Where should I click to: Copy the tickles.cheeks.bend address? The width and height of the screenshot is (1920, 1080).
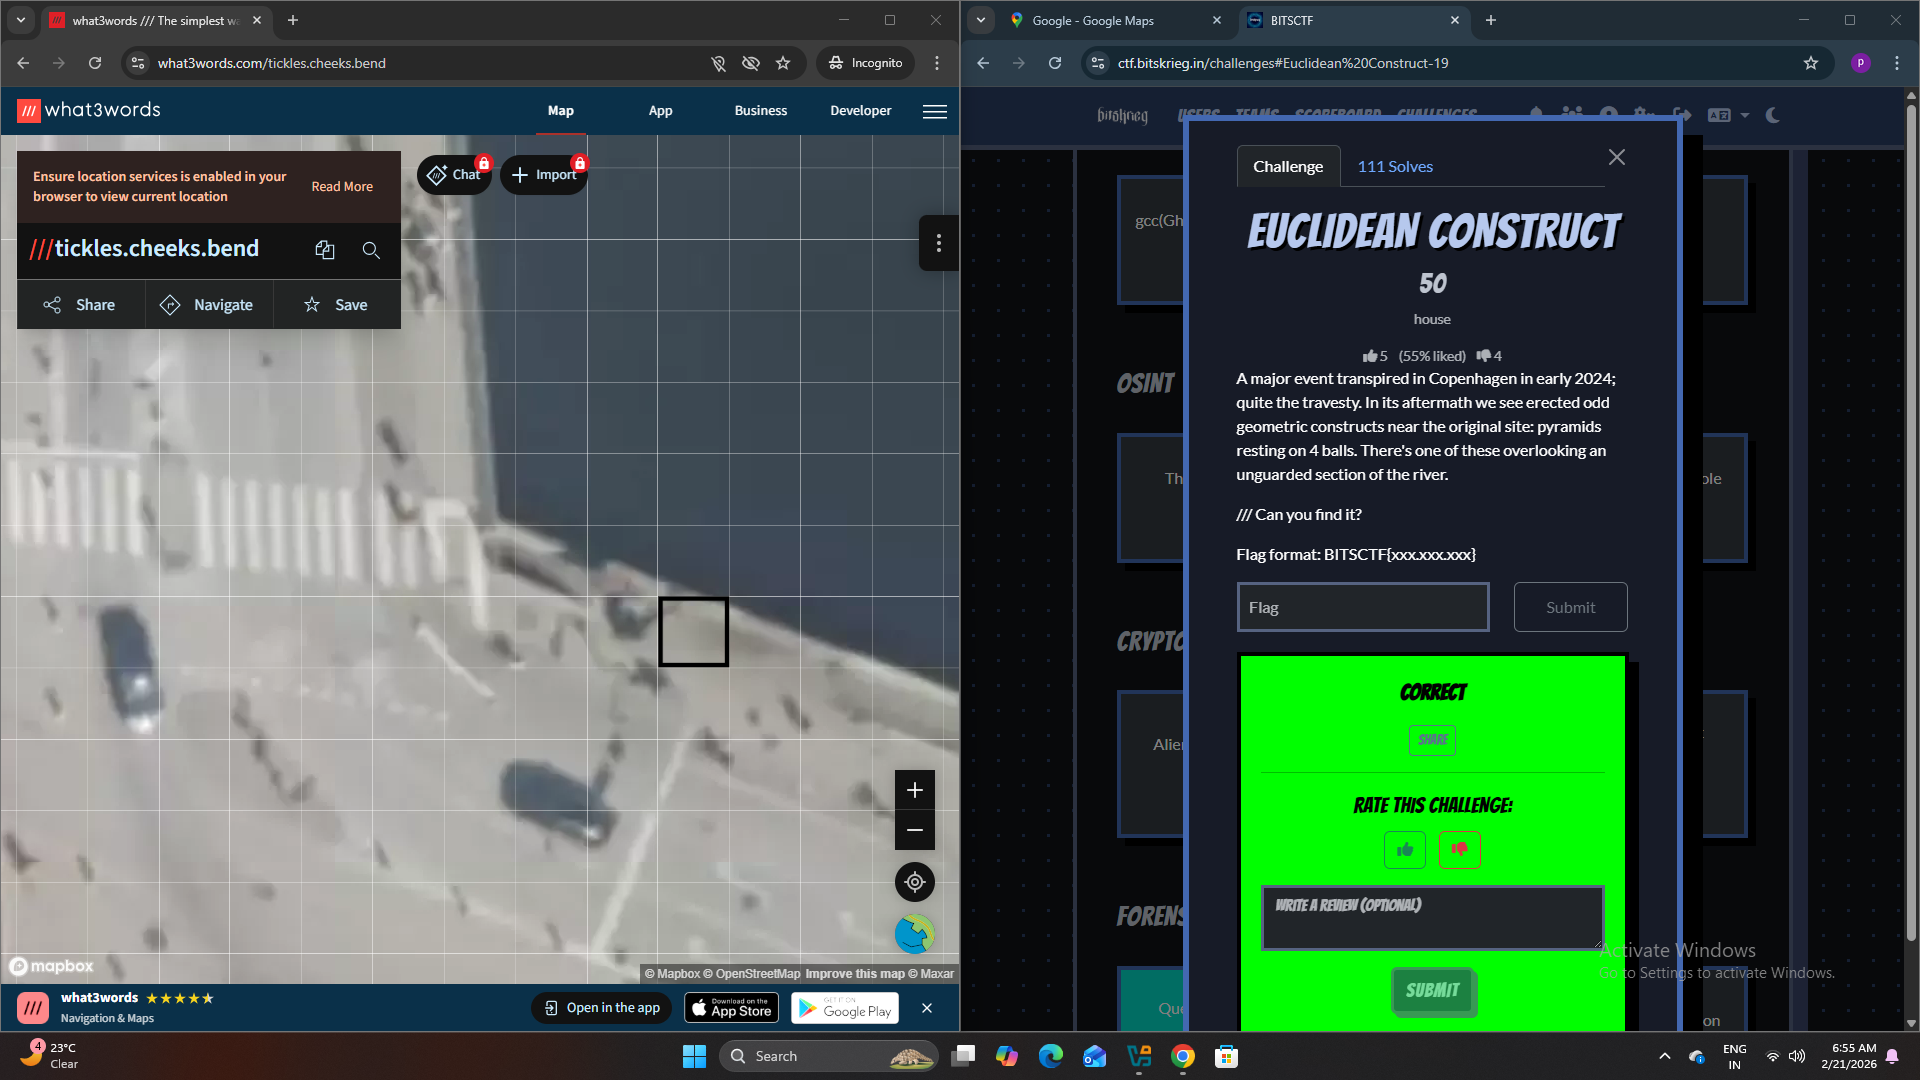click(324, 249)
